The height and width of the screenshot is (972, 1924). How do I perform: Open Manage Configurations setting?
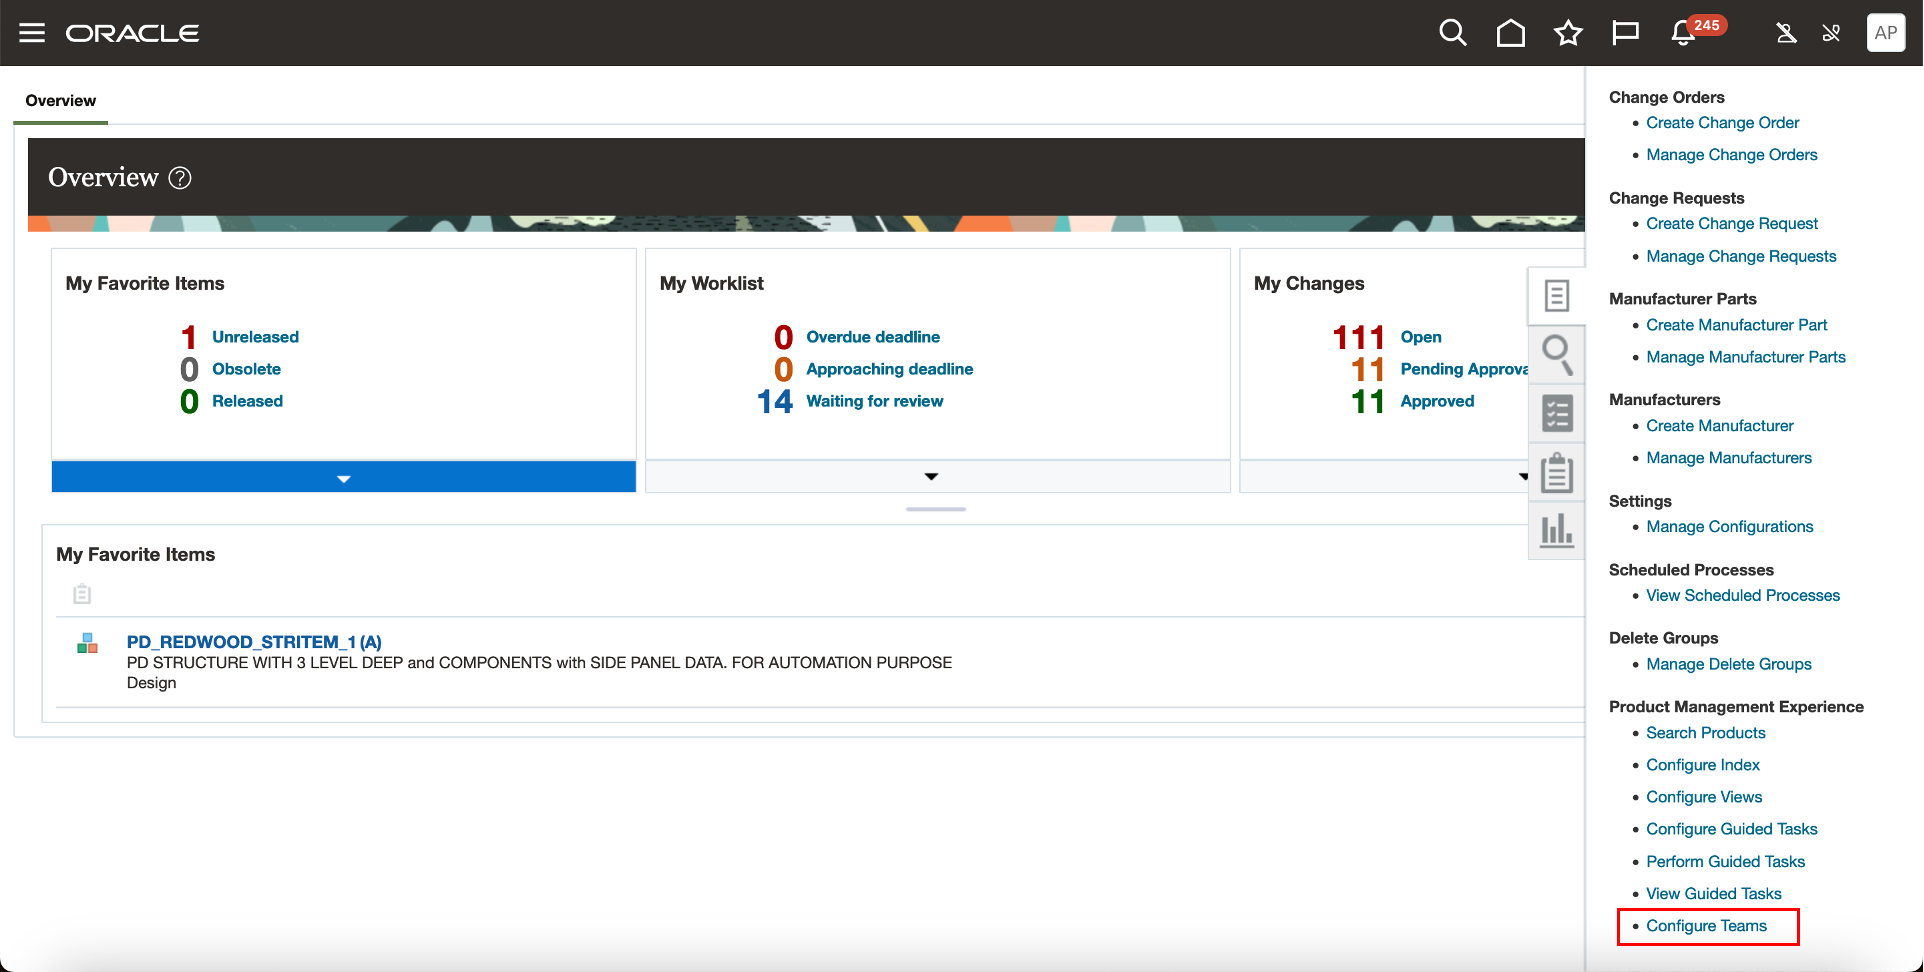[x=1729, y=527]
